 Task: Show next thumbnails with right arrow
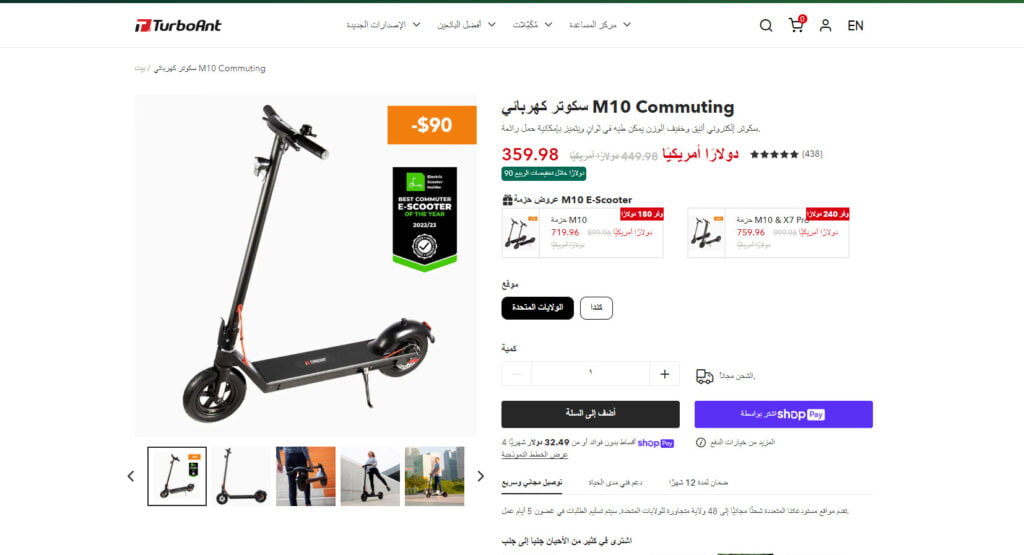tap(481, 476)
